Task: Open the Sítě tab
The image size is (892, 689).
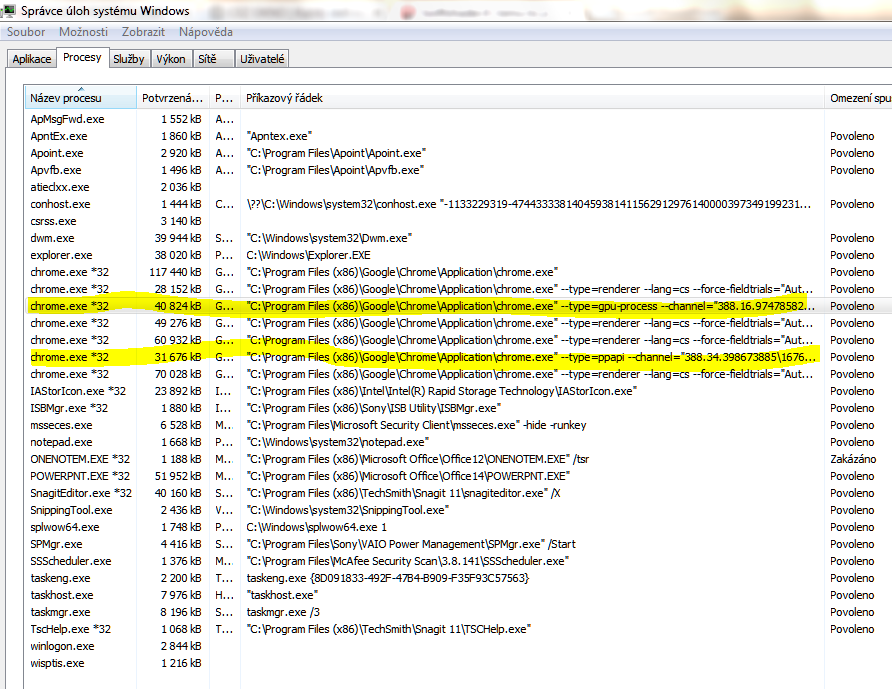Action: (x=207, y=59)
